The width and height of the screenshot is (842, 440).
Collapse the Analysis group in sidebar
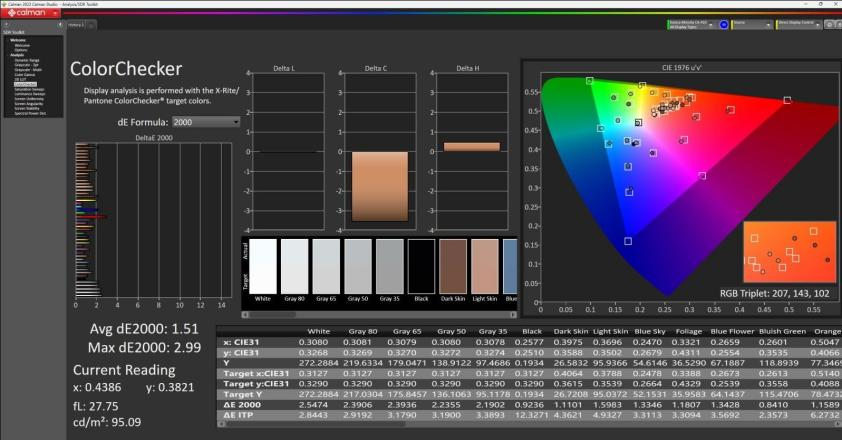(17, 55)
